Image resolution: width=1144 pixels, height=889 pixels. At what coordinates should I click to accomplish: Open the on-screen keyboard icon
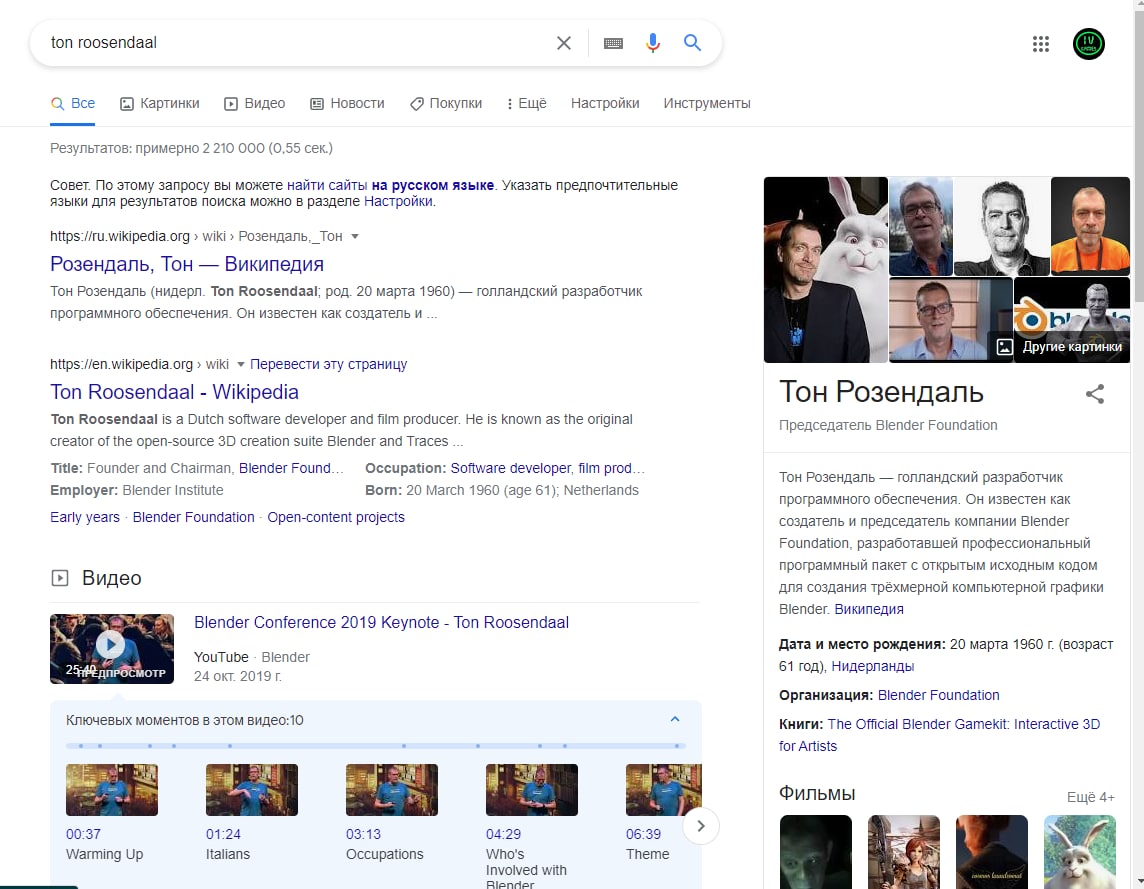pyautogui.click(x=614, y=43)
